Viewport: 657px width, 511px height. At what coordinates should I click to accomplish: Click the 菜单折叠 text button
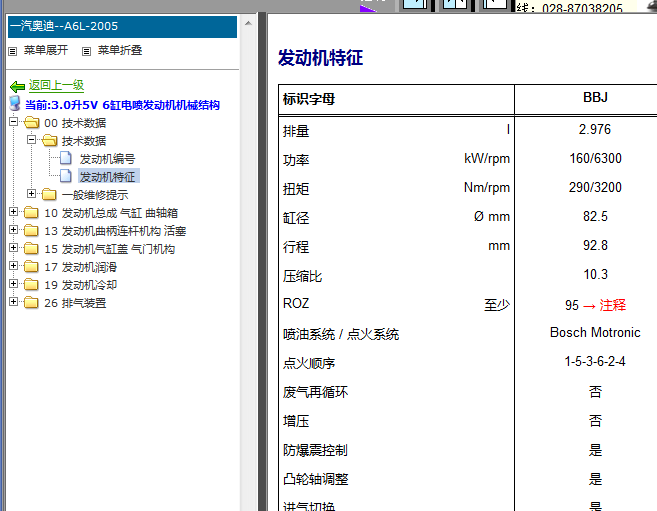click(120, 50)
